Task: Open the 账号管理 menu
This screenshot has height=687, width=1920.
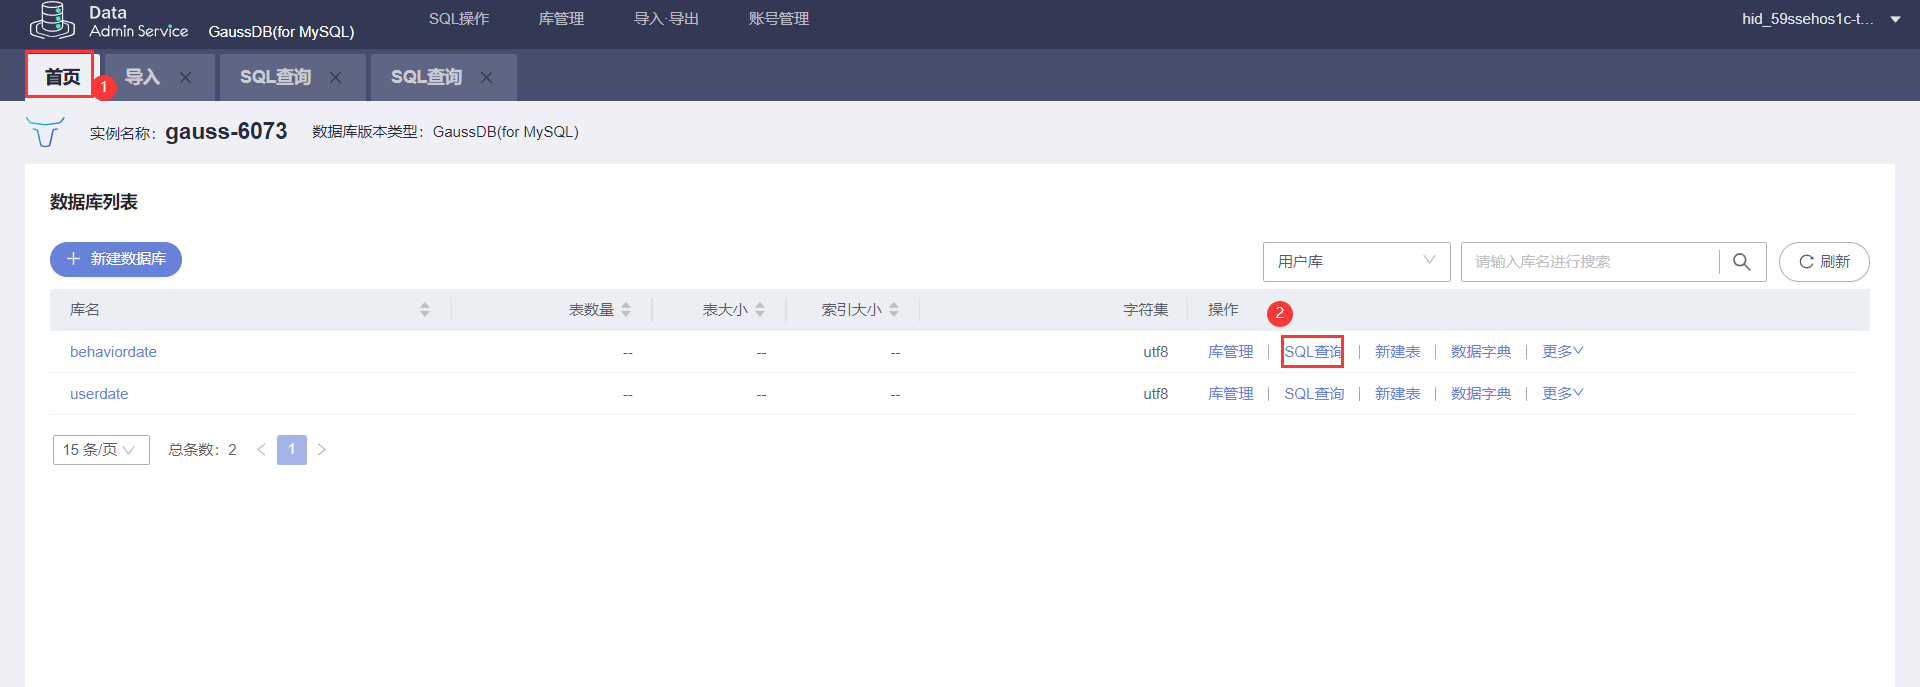Action: click(x=779, y=19)
